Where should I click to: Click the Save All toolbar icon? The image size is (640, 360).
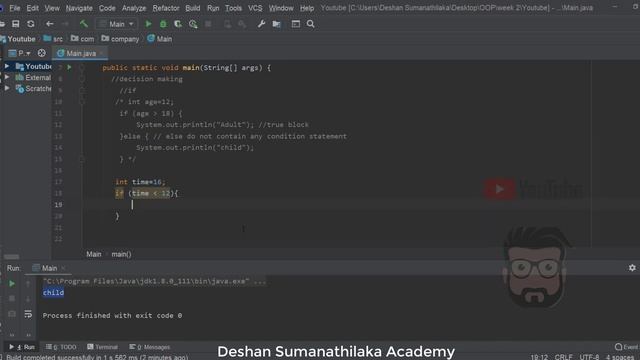[16, 24]
